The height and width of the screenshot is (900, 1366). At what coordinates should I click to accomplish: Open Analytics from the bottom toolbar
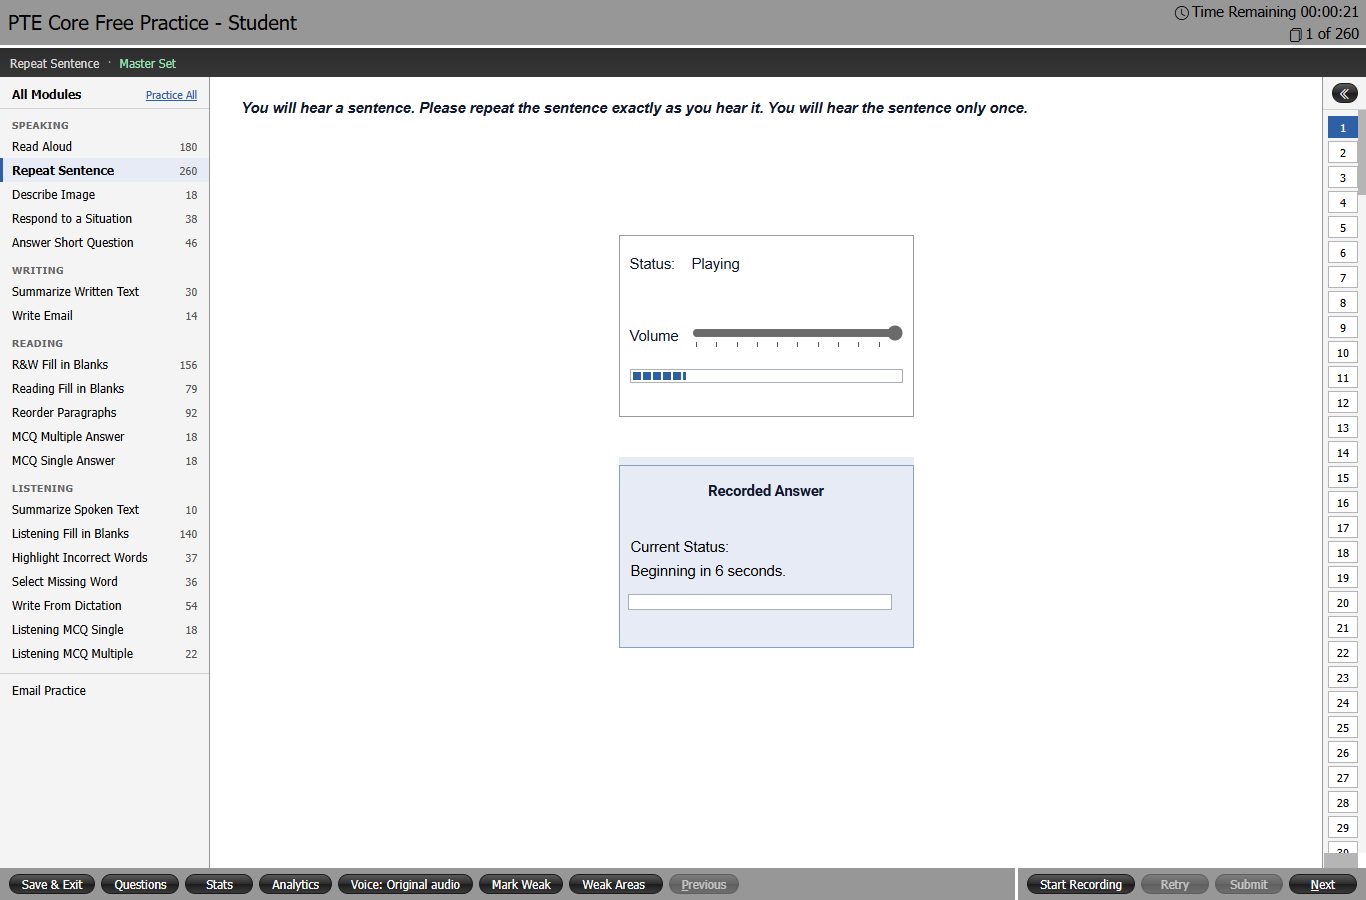click(295, 885)
